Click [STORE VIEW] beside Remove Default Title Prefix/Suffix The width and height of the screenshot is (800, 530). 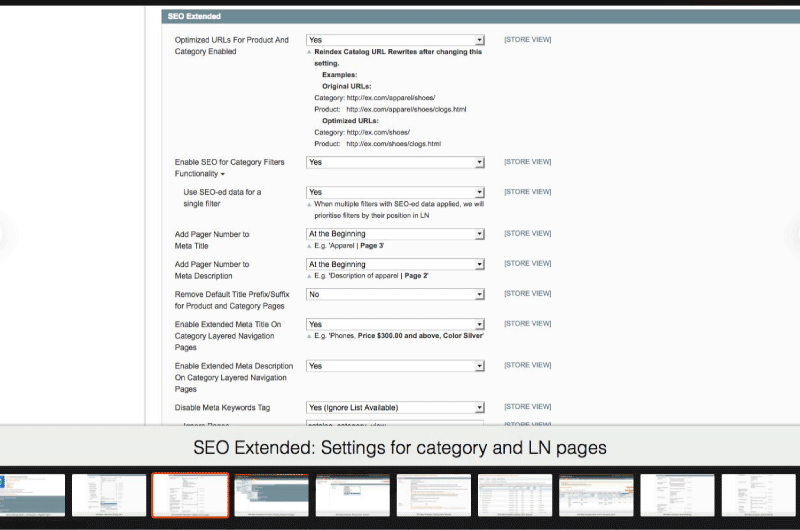point(528,293)
